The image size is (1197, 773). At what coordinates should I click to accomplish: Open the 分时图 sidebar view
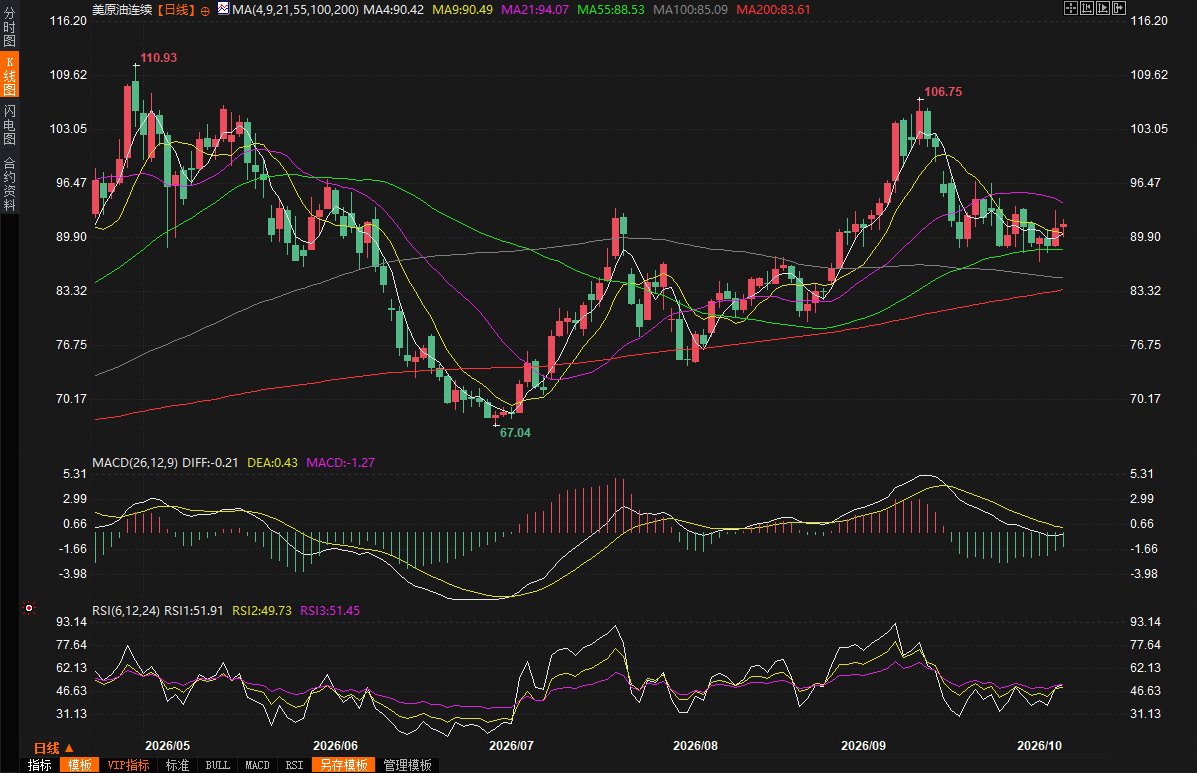[x=9, y=27]
